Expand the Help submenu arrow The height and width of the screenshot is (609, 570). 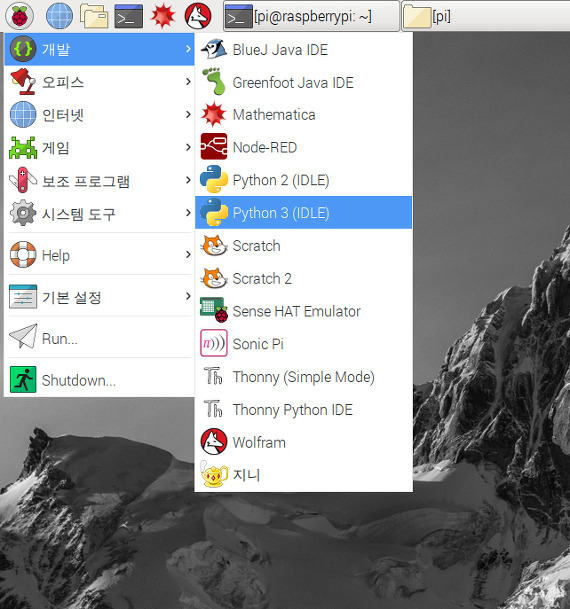click(x=188, y=254)
